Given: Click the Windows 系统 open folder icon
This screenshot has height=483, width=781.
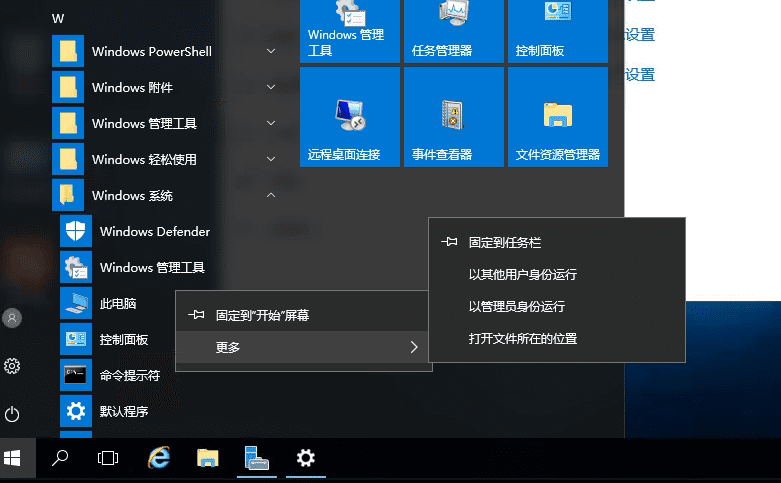Looking at the screenshot, I should 68,195.
